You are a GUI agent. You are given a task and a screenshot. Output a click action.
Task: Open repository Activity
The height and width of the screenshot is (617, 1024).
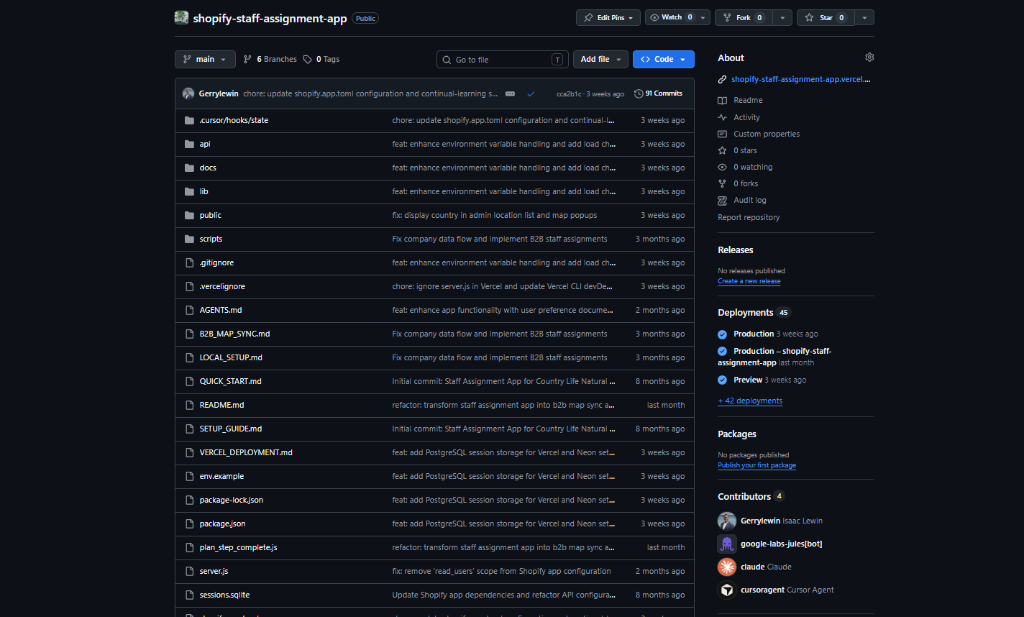coord(746,118)
